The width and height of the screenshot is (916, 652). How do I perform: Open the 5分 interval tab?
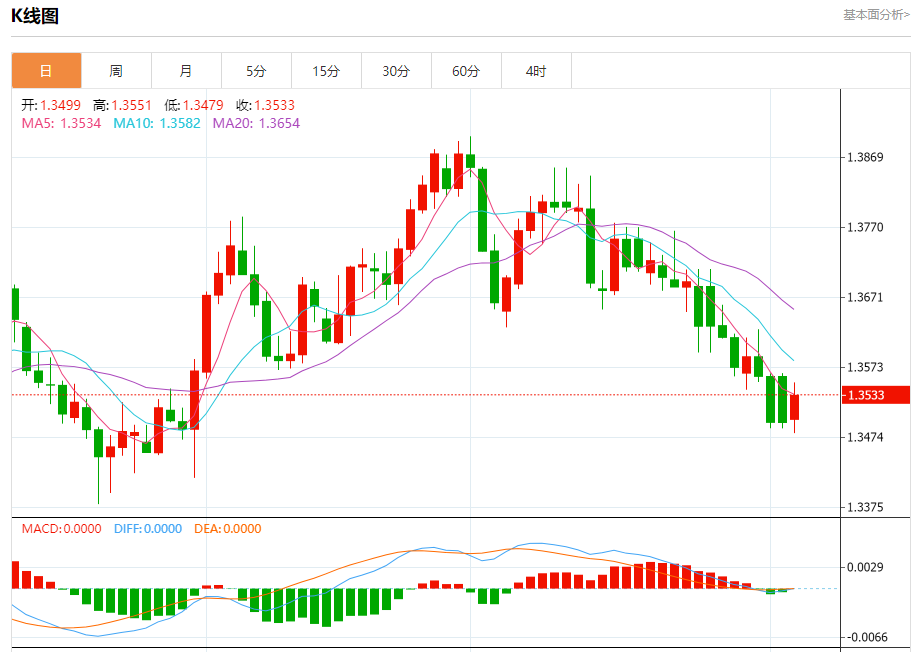pyautogui.click(x=256, y=71)
